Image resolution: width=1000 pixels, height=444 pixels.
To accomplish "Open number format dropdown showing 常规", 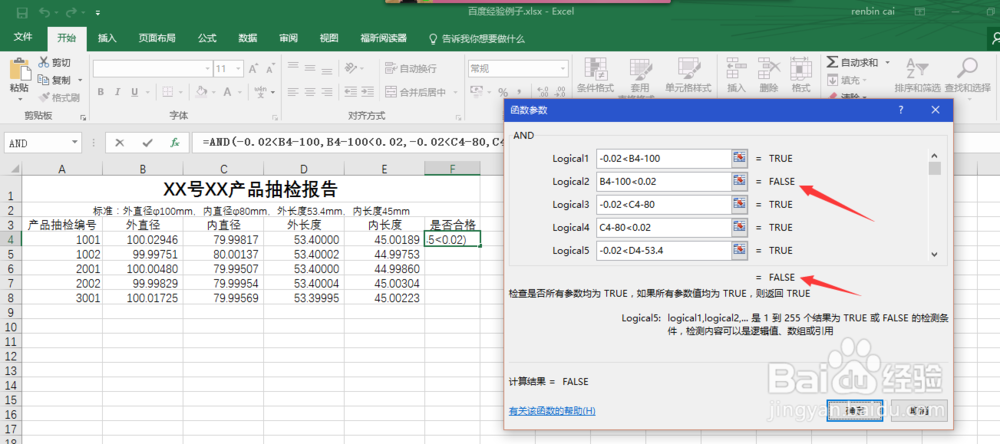I will click(563, 69).
